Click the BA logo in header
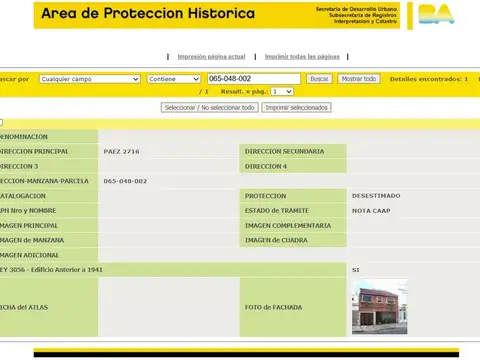This screenshot has width=480, height=360. click(436, 14)
